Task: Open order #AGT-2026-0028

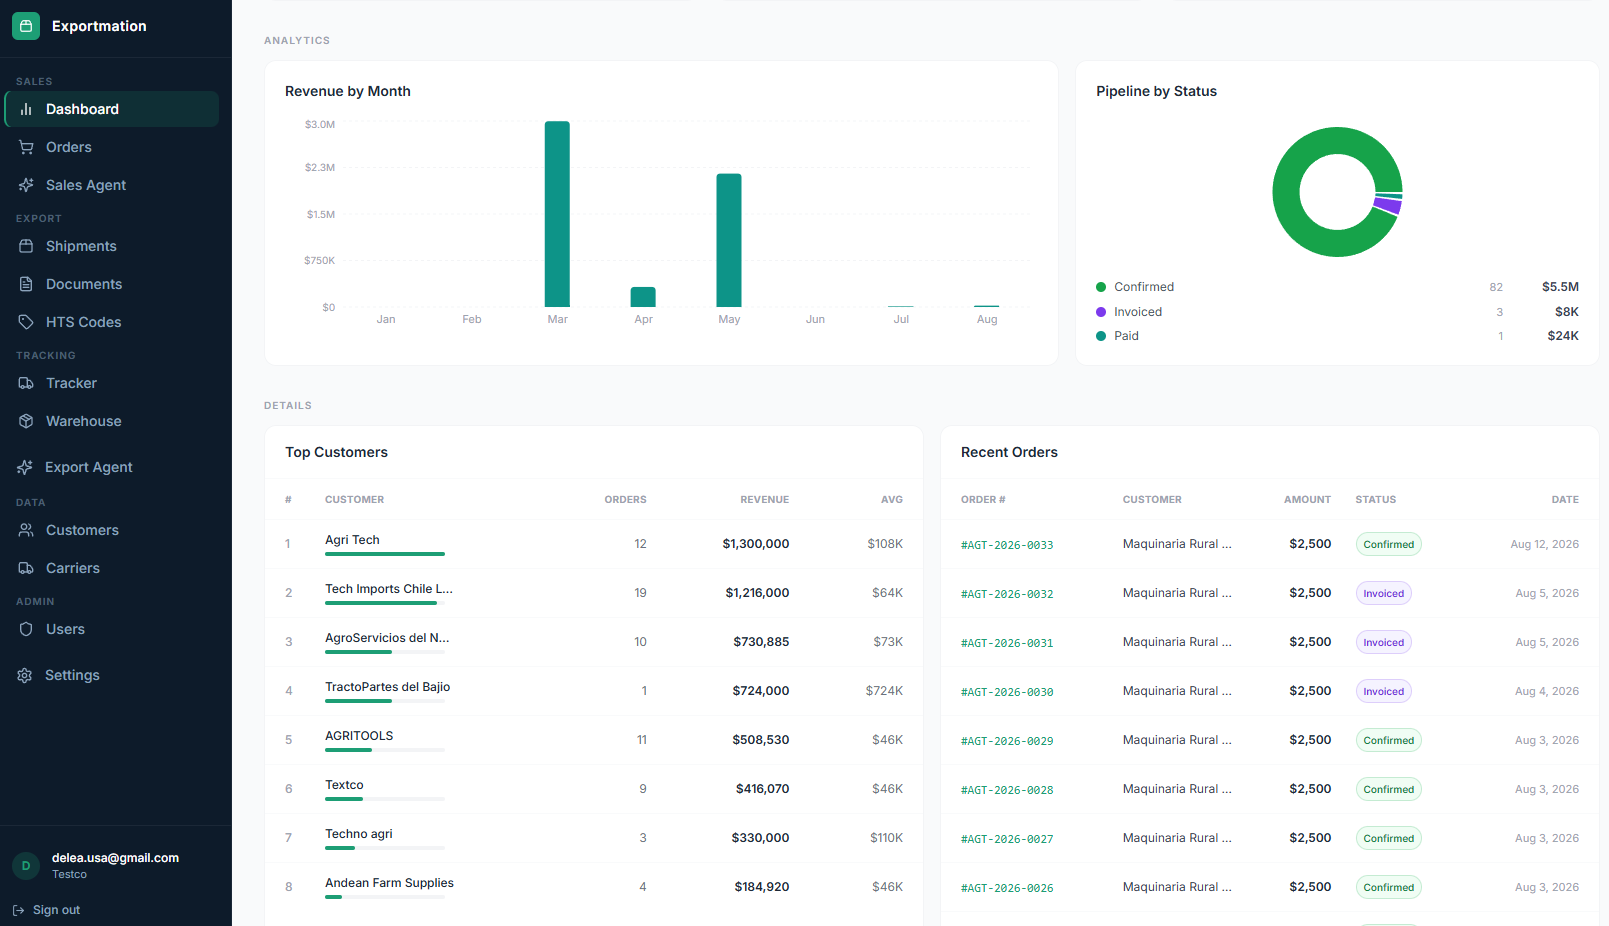Action: pyautogui.click(x=1007, y=790)
